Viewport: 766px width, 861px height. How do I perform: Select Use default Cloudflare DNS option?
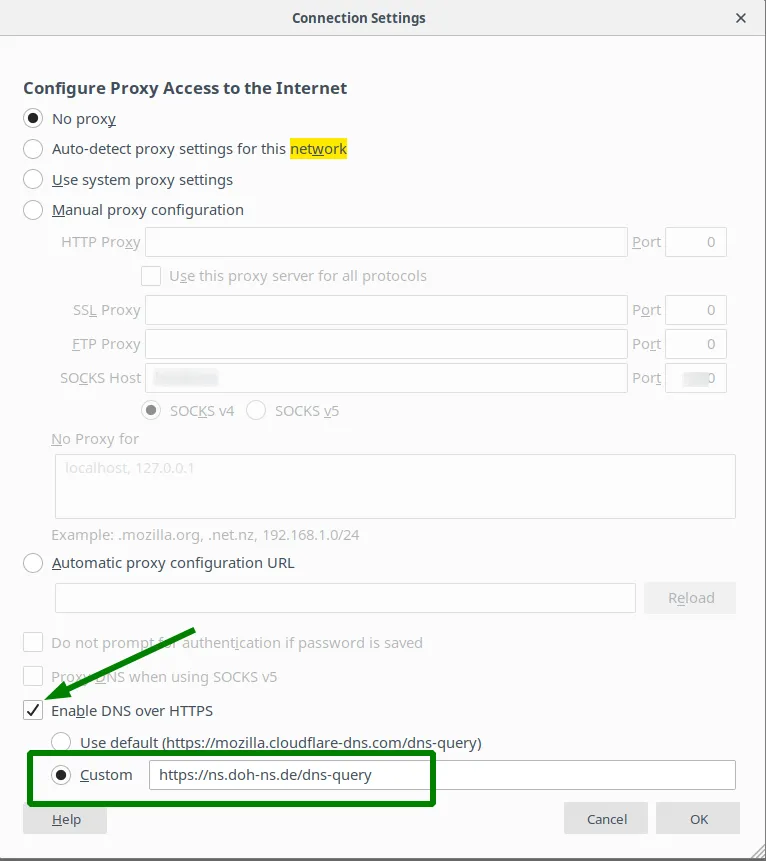(61, 742)
